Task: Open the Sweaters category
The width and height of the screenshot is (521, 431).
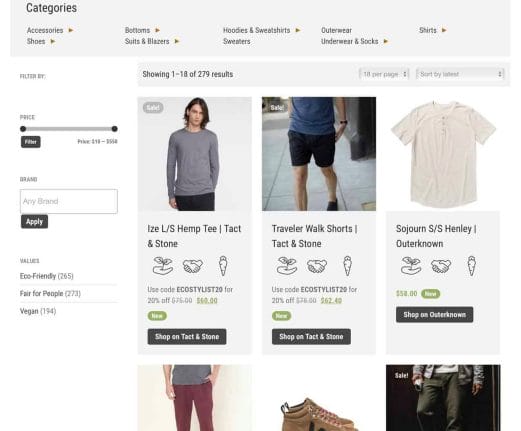Action: pos(236,41)
